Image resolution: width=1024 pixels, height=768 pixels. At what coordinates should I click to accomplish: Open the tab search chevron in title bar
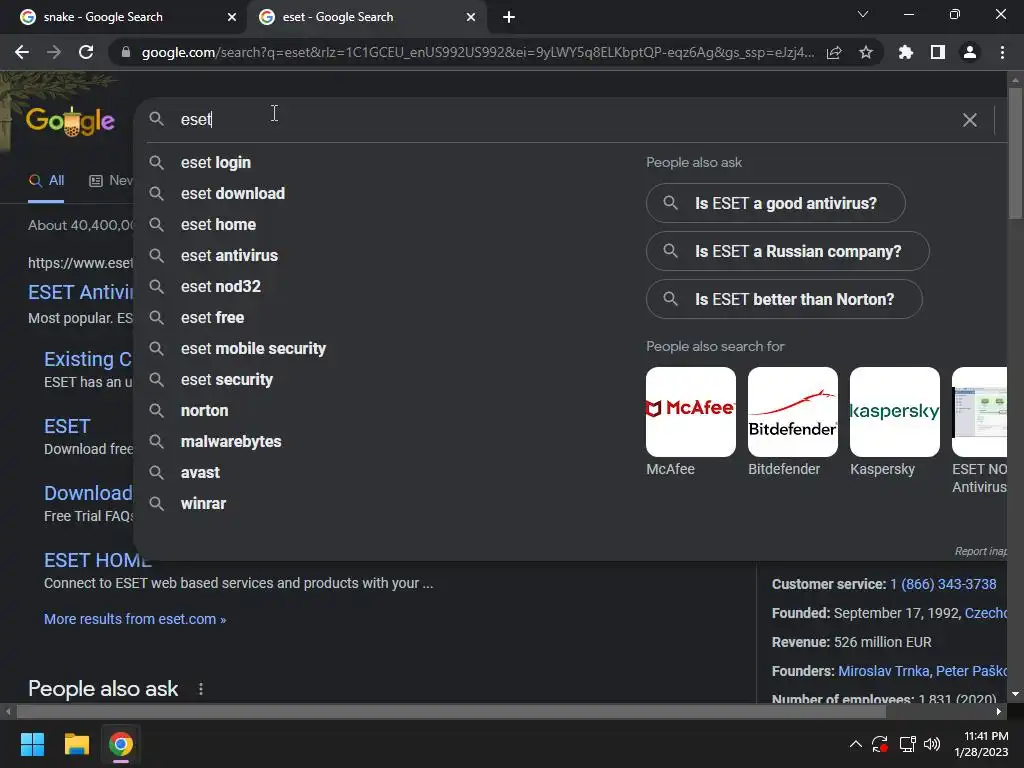(x=863, y=14)
